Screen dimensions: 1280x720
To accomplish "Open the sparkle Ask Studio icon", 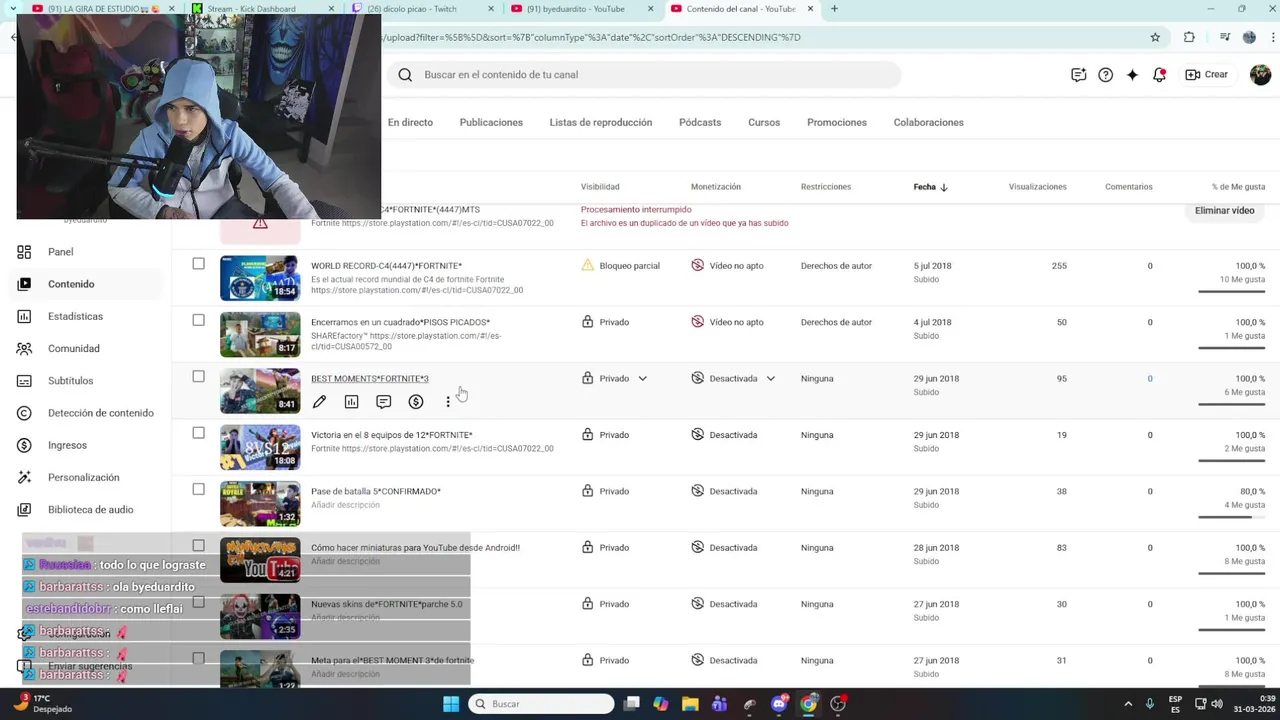I will pyautogui.click(x=1132, y=75).
